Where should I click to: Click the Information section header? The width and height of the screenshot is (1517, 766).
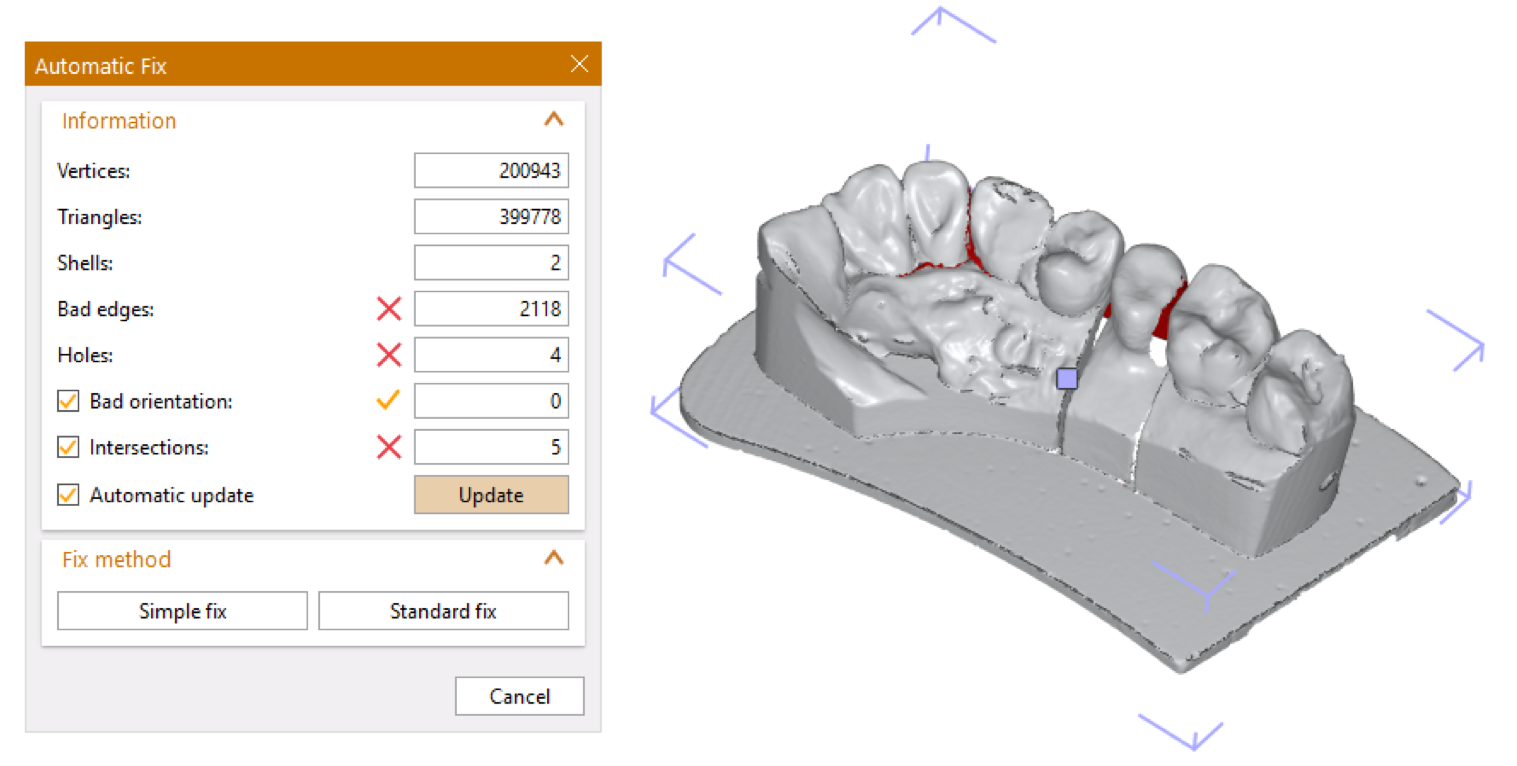click(x=119, y=121)
